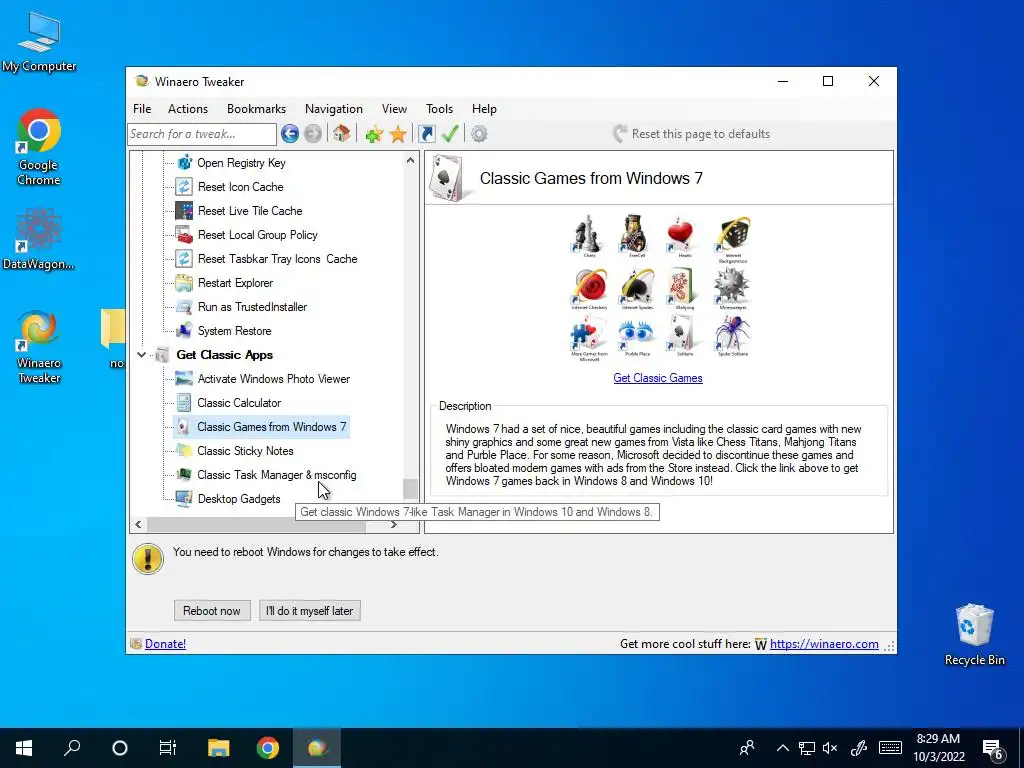Click the tree's vertical scrollbar thumb
The width and height of the screenshot is (1024, 768).
pos(410,488)
